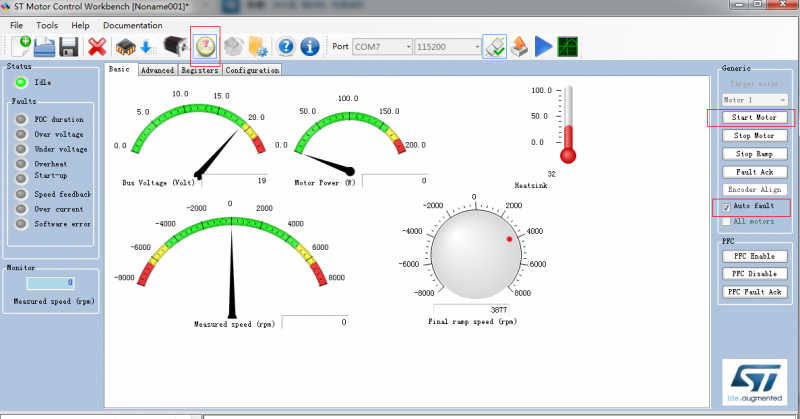Viewport: 800px width, 419px height.
Task: Click the PFC Enable button
Action: point(754,256)
